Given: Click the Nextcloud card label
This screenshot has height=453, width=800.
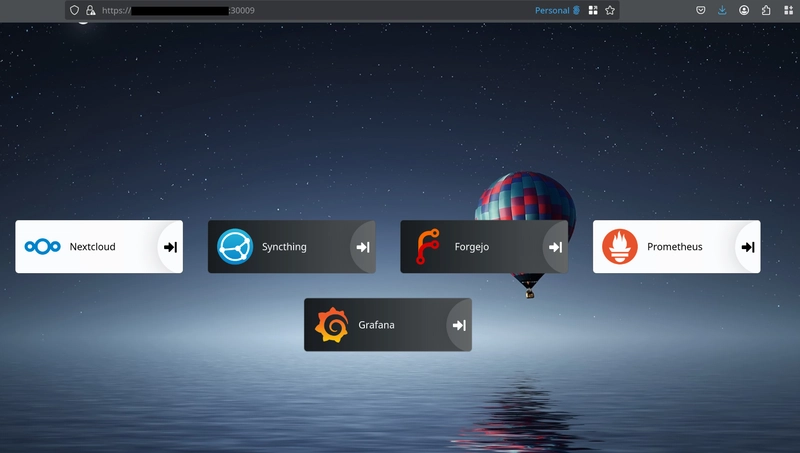Looking at the screenshot, I should click(92, 247).
